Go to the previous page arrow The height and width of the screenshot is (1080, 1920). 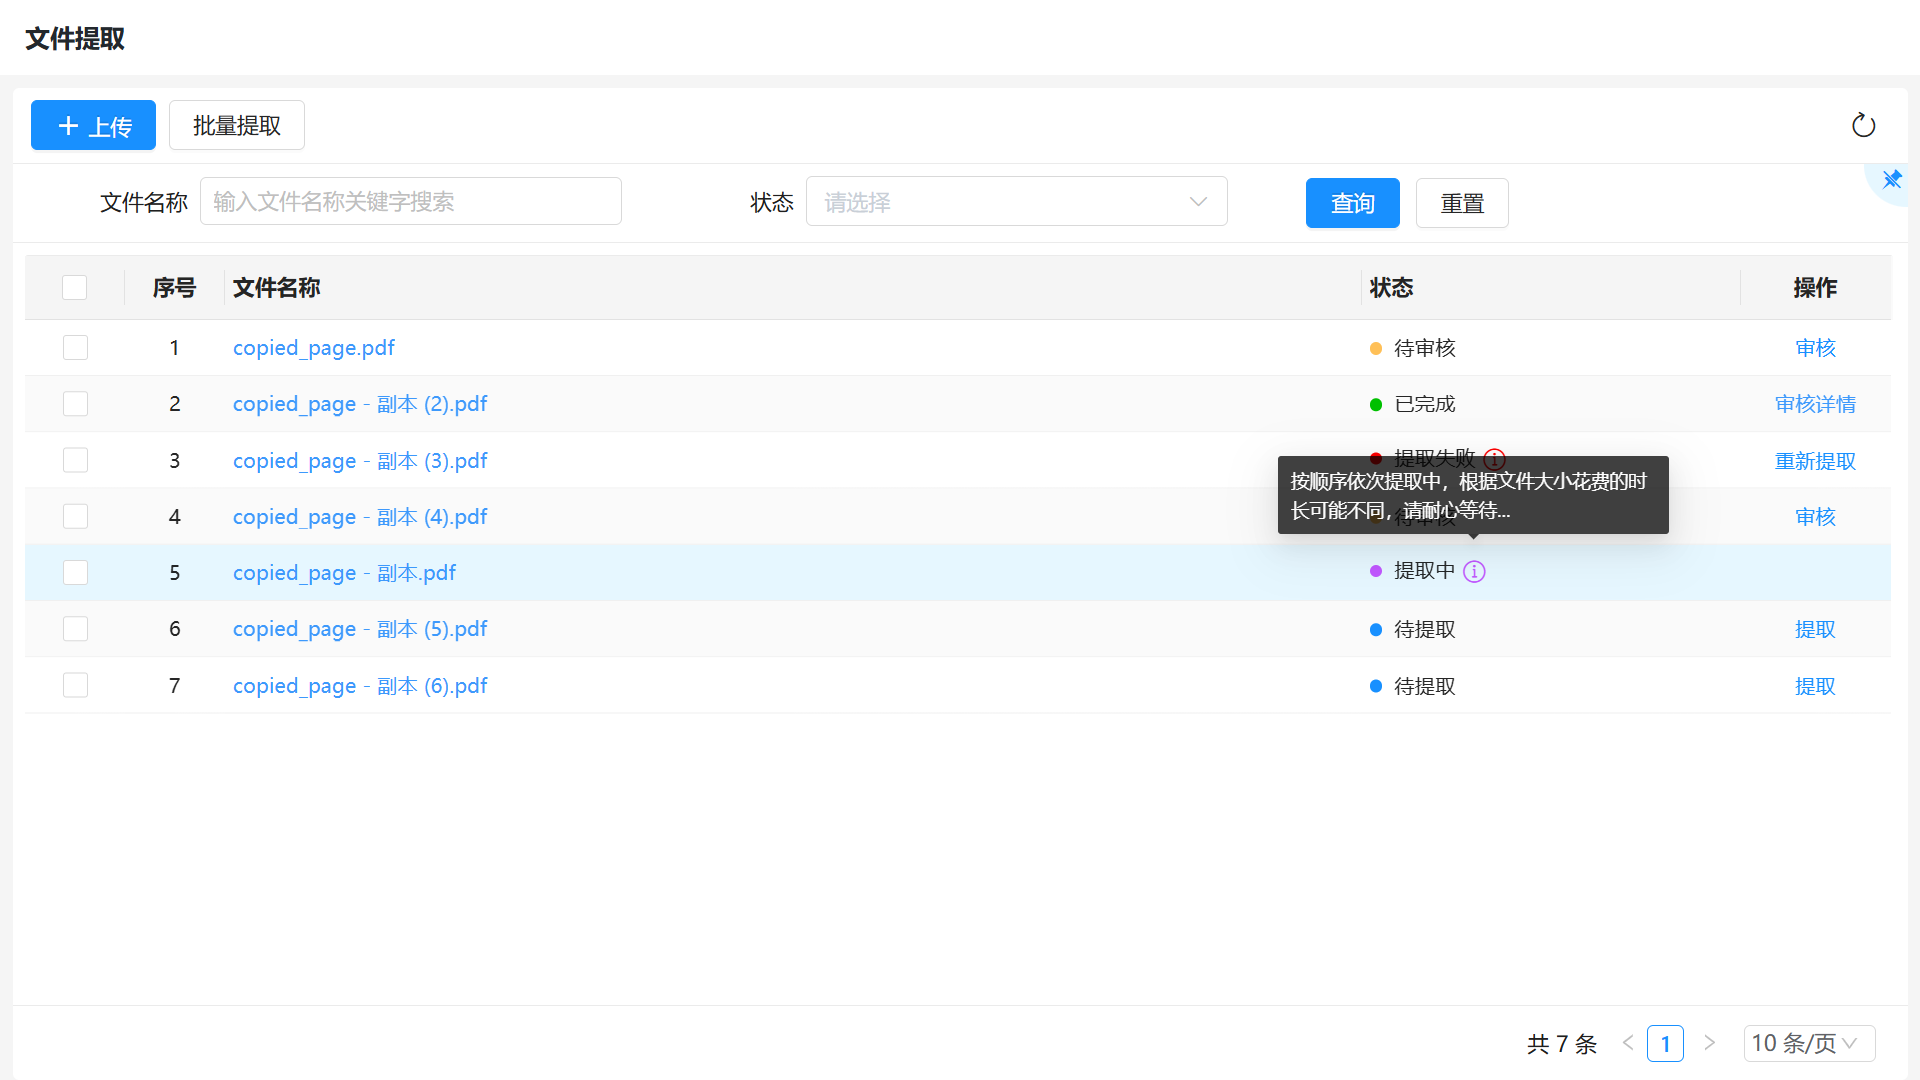1628,1043
